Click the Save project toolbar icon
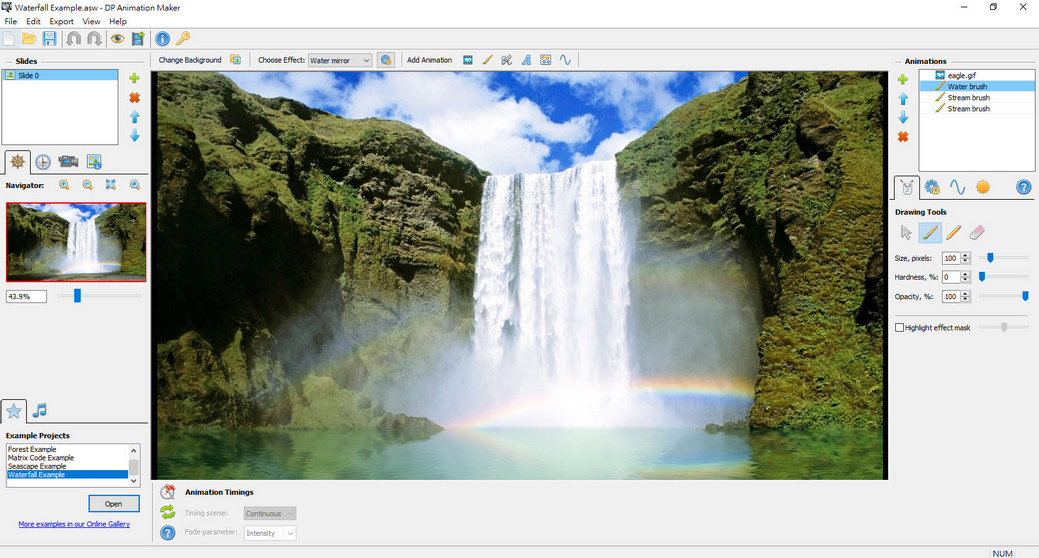Image resolution: width=1039 pixels, height=558 pixels. tap(49, 39)
